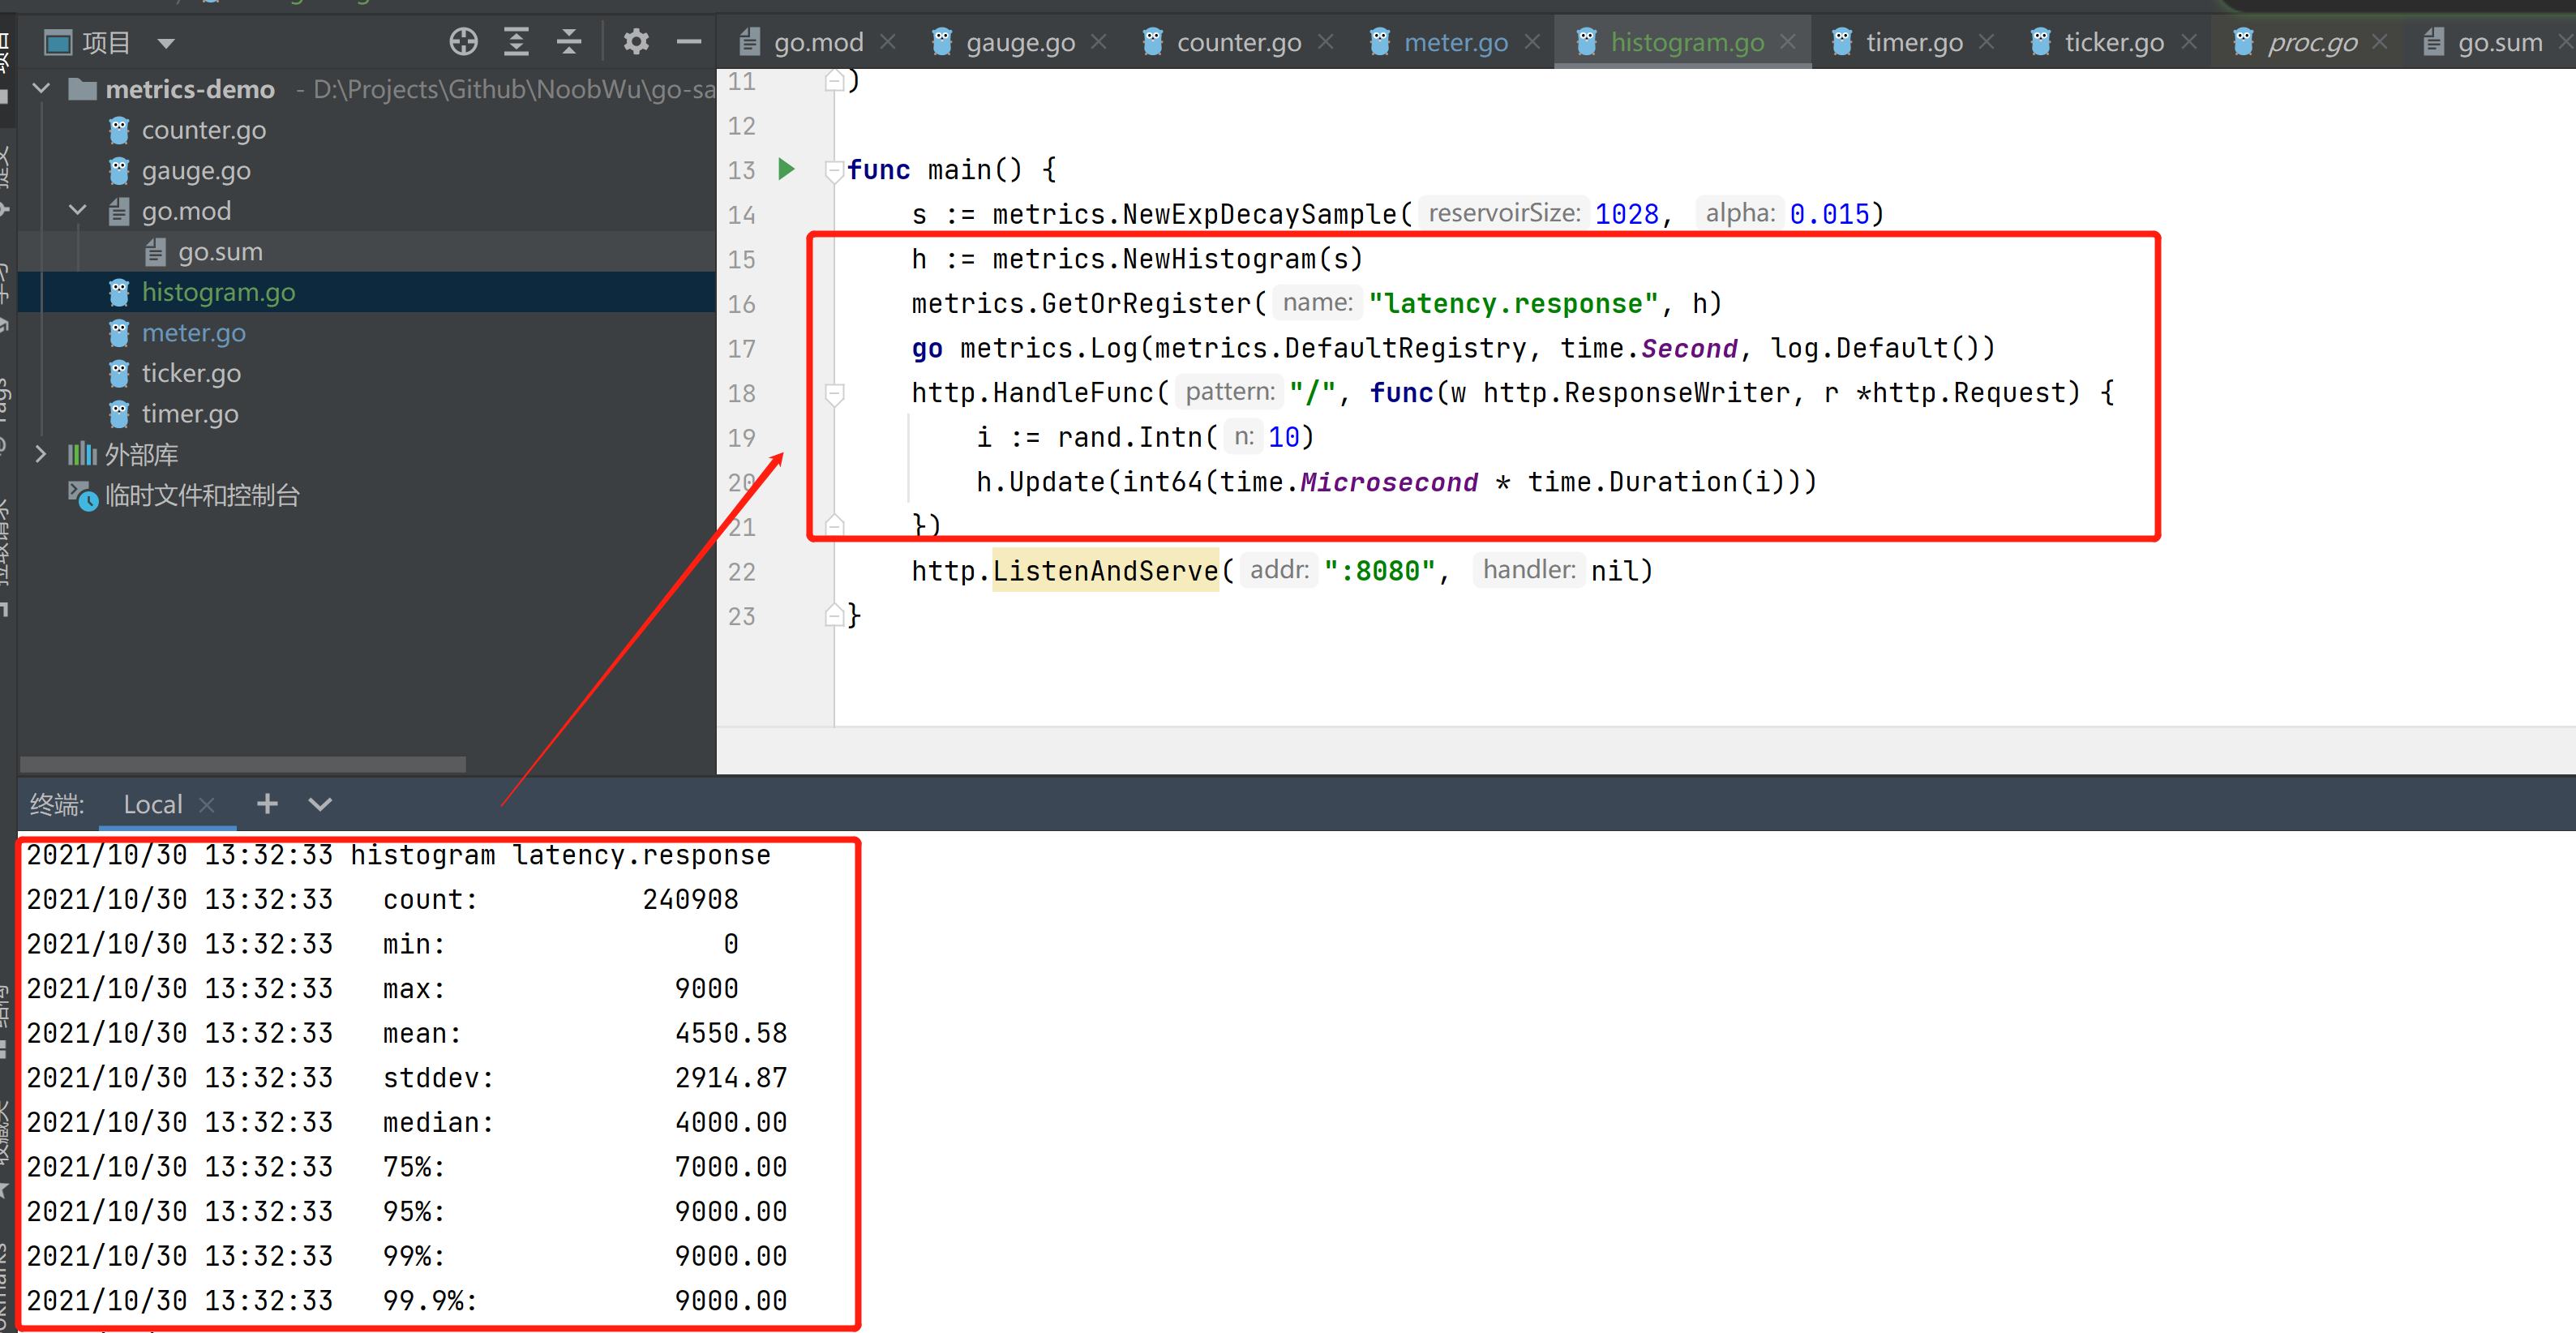This screenshot has height=1333, width=2576.
Task: Close the gauge.go editor tab
Action: point(1098,42)
